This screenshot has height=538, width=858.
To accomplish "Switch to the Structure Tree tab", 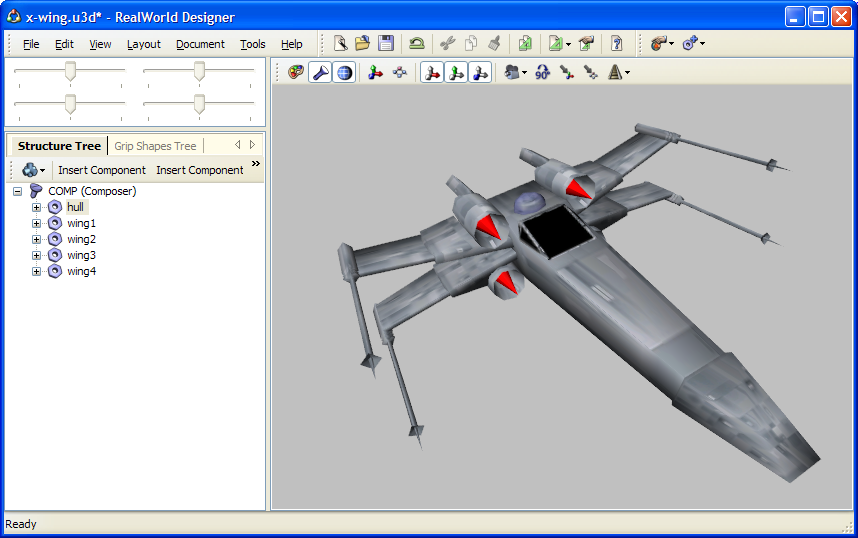I will 59,146.
